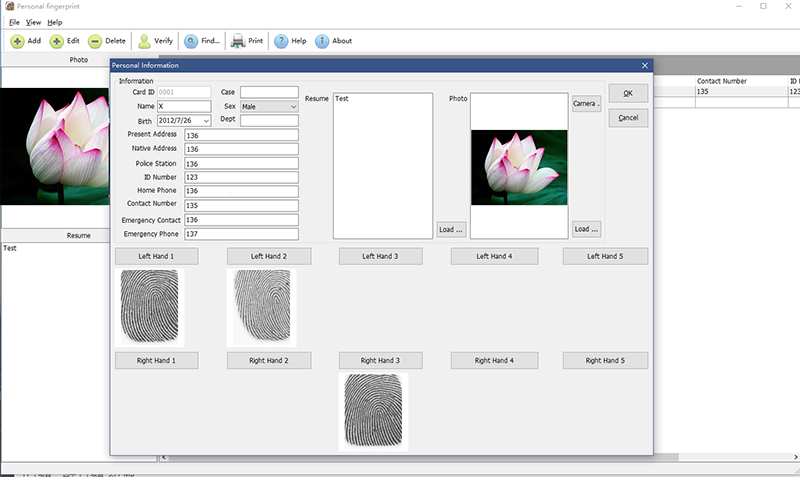The width and height of the screenshot is (800, 477).
Task: Click the ID Number field
Action: click(241, 177)
